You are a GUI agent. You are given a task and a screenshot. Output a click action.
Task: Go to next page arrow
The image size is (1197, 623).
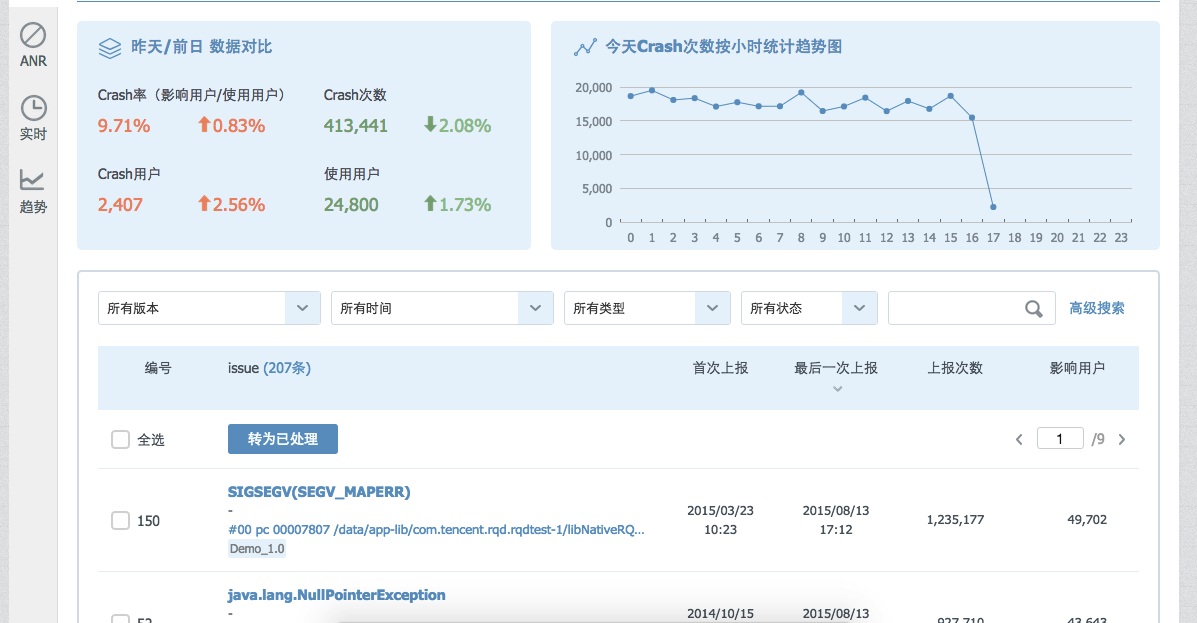1122,439
